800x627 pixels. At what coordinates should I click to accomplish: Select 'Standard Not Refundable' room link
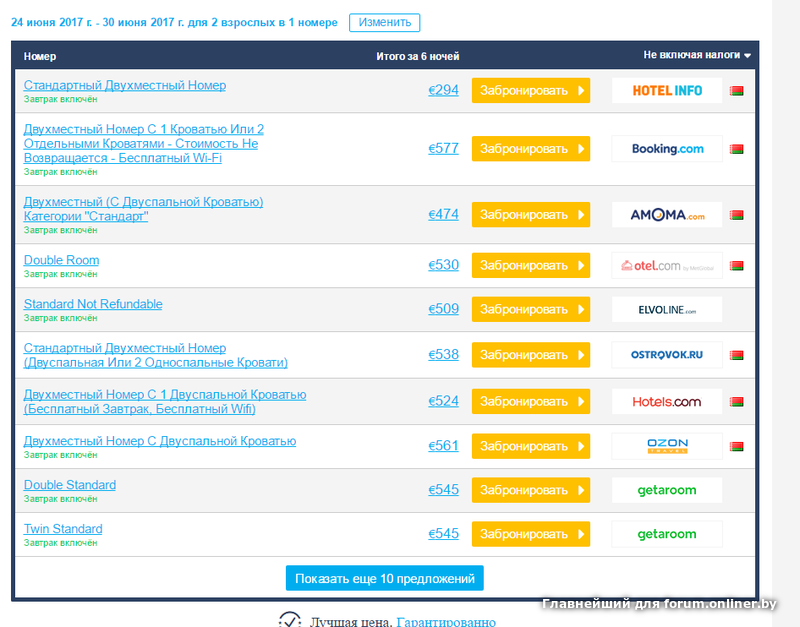coord(93,304)
